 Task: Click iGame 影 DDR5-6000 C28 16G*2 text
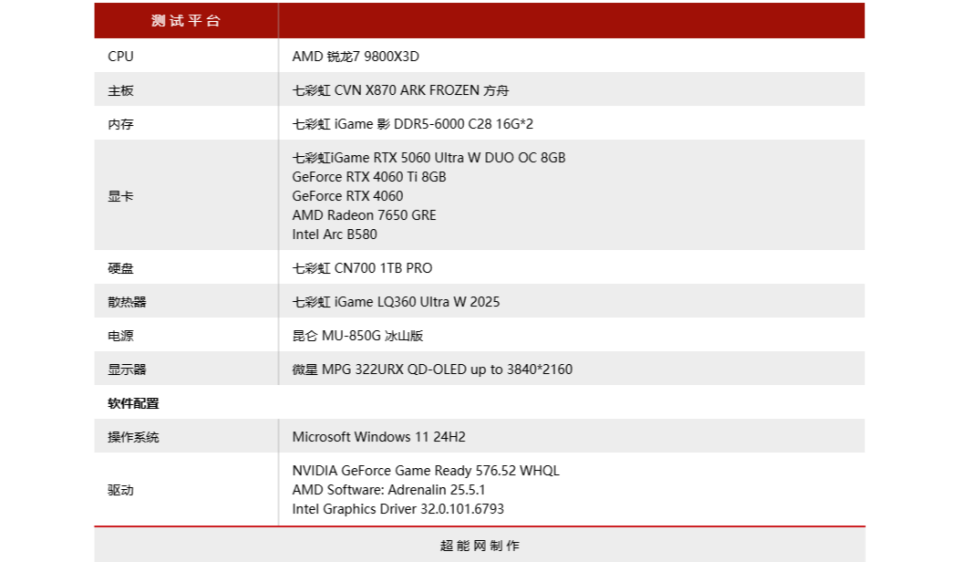(x=433, y=124)
